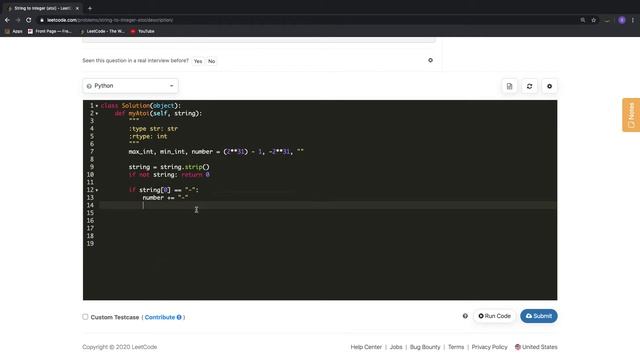
Task: Open the purple profile avatar
Action: [x=622, y=20]
